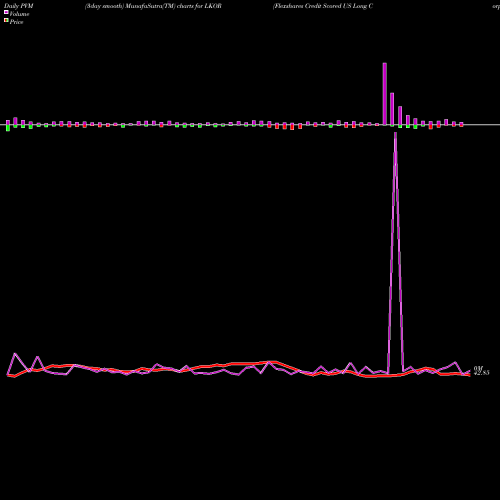Click the '0M' axis label at right
This screenshot has width=500, height=500.
click(478, 368)
